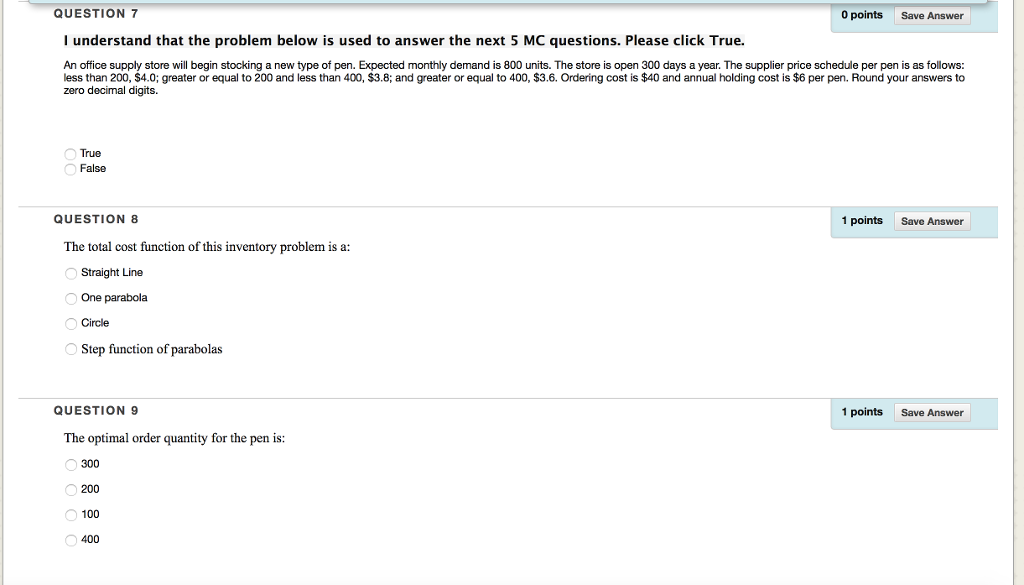Click the 1 points label for Question 8
The height and width of the screenshot is (585, 1024).
pyautogui.click(x=862, y=220)
